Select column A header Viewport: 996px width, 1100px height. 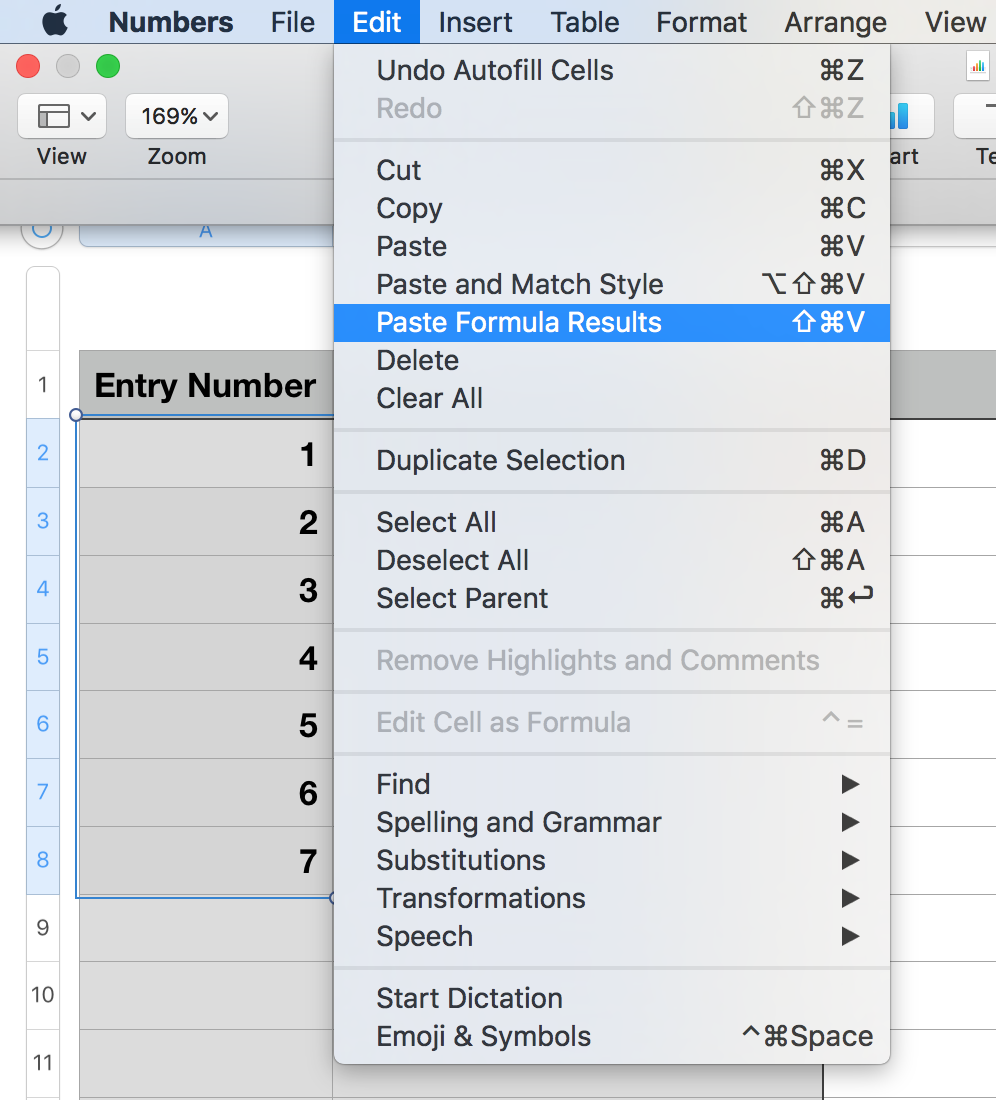pos(206,235)
